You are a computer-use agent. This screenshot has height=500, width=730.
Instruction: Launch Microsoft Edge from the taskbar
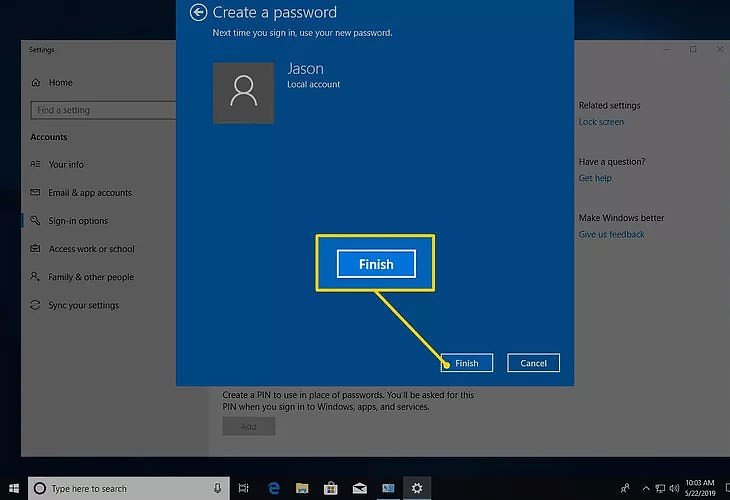[x=273, y=488]
